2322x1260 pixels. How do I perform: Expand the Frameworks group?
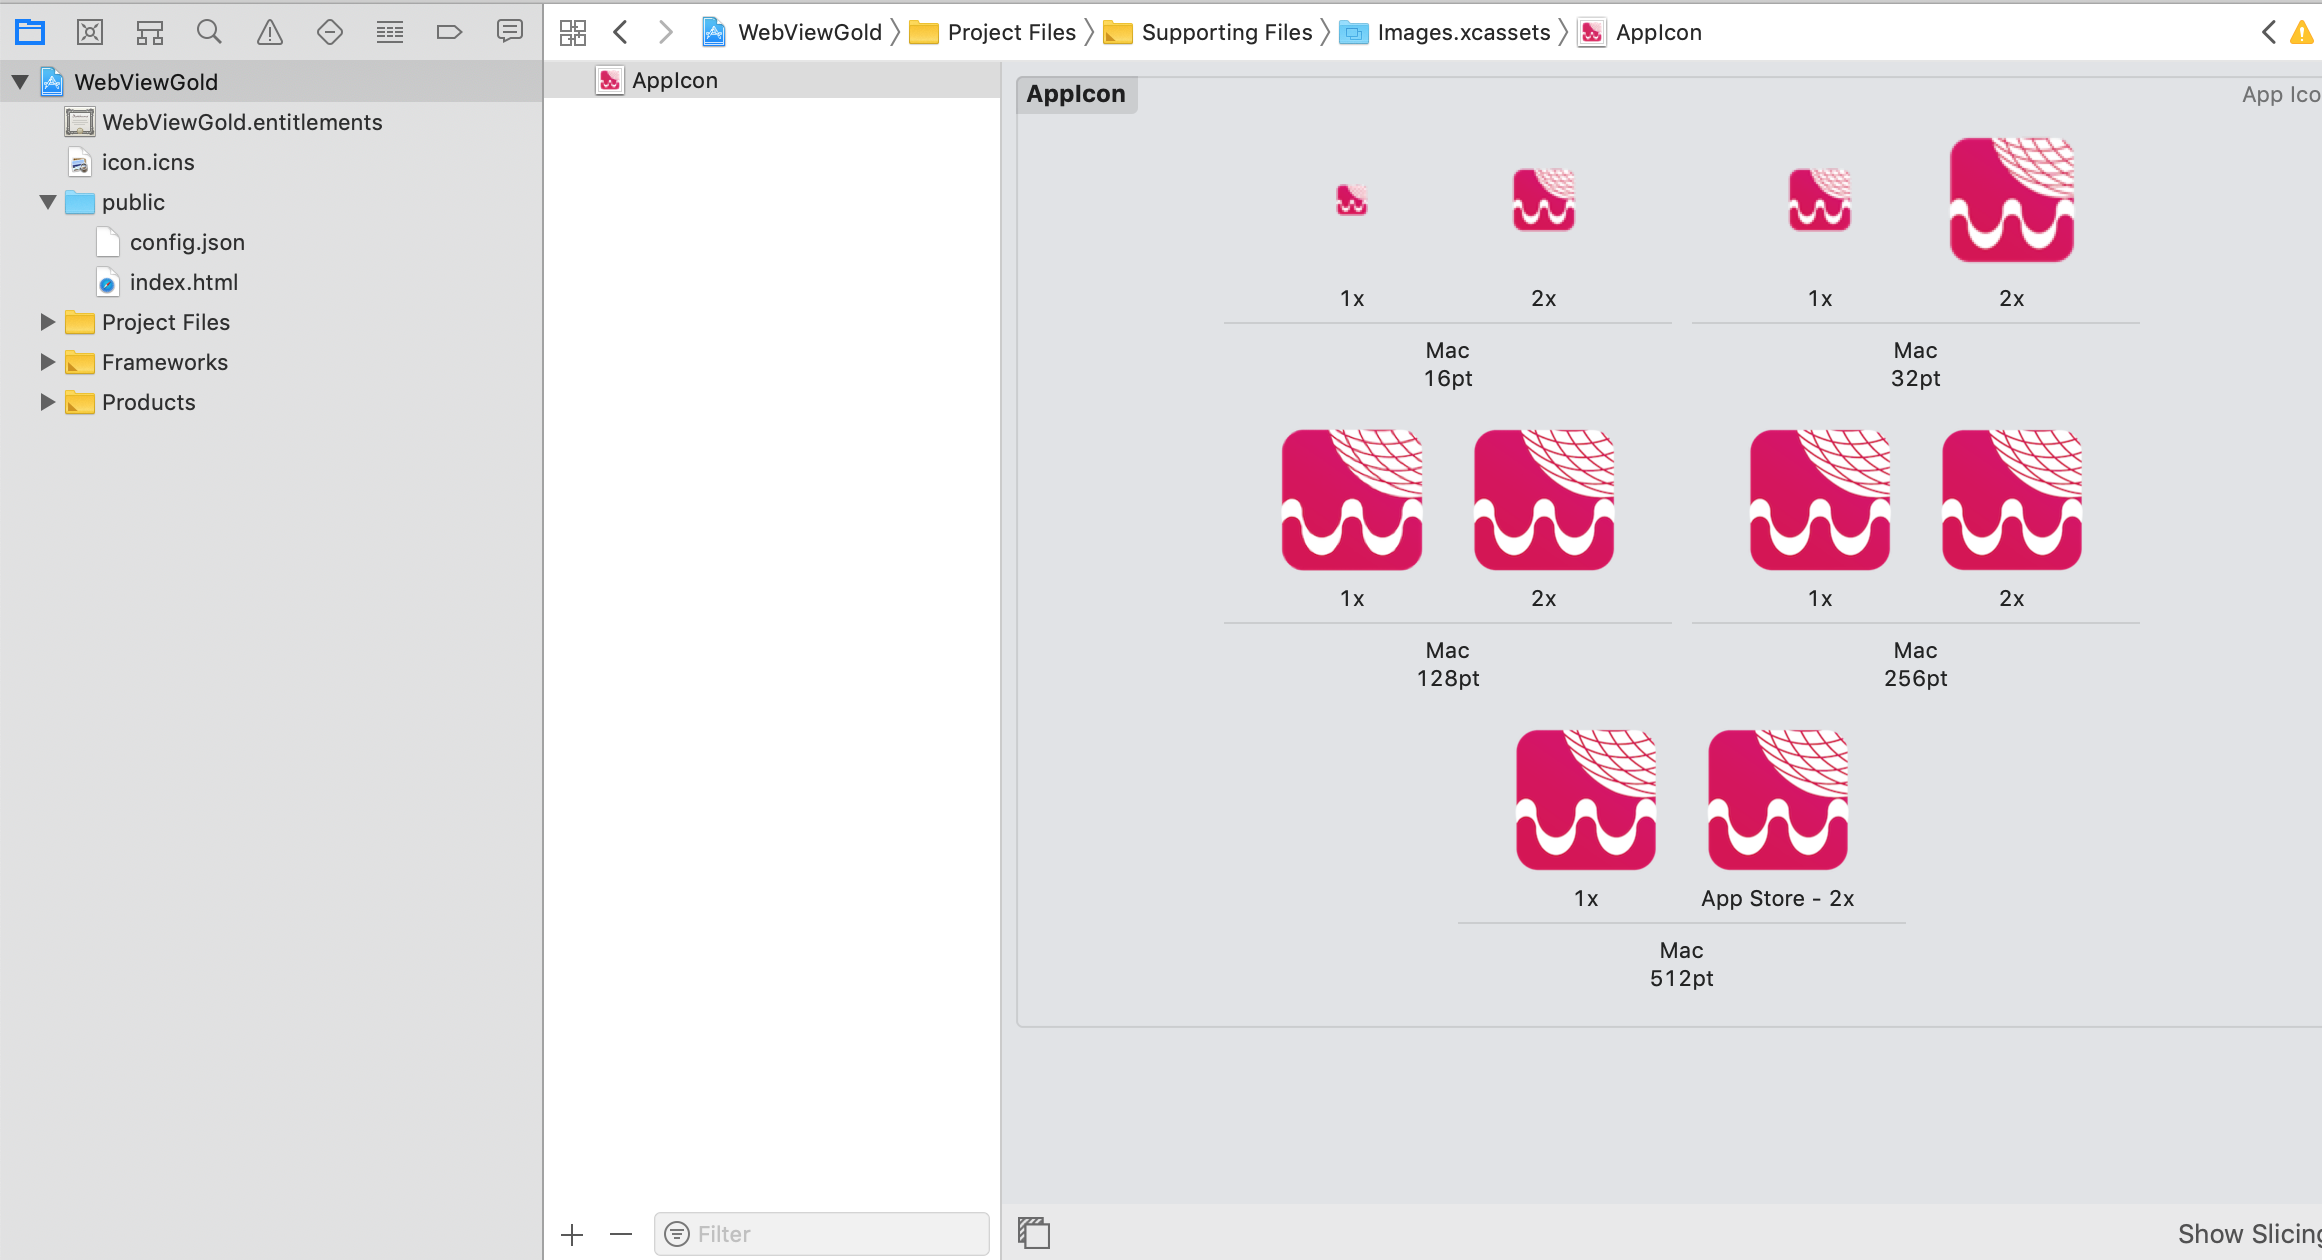pos(47,362)
